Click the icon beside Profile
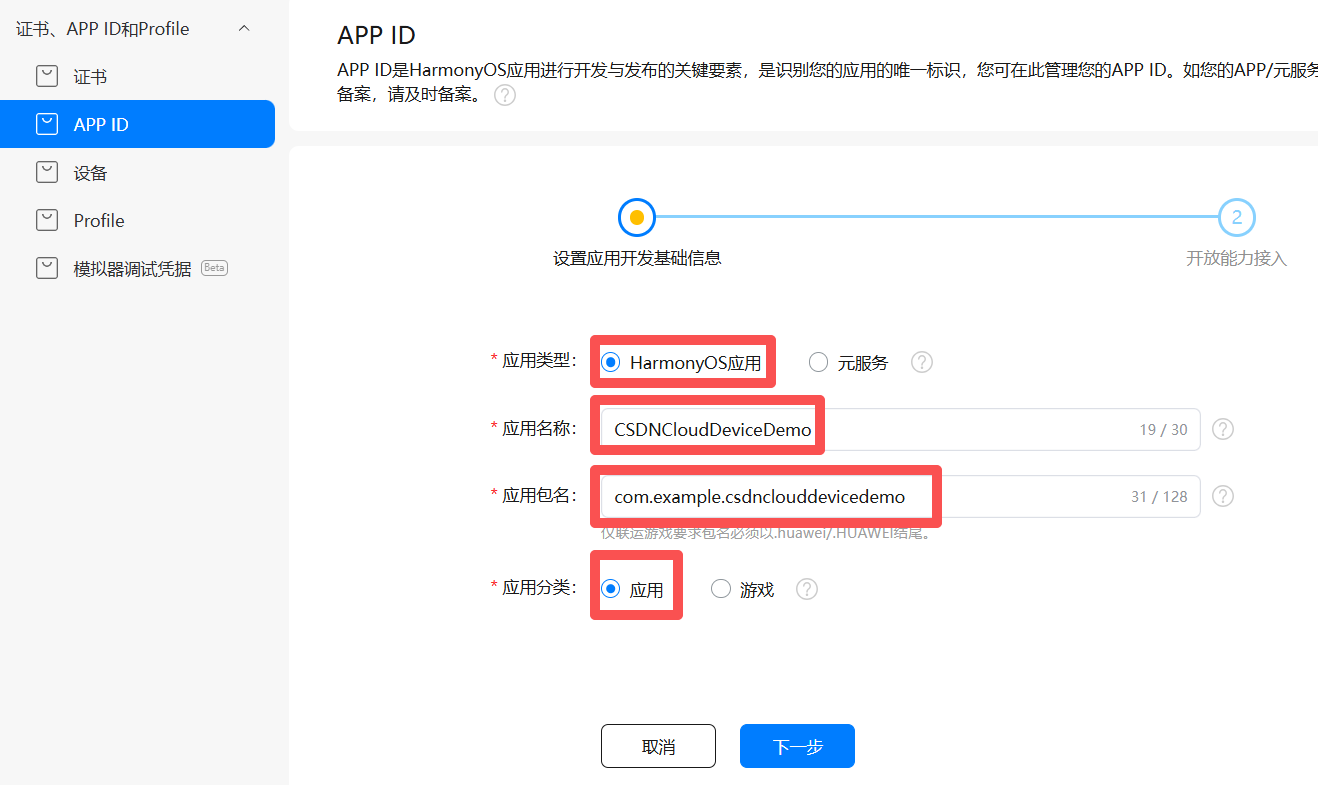The width and height of the screenshot is (1318, 785). [47, 220]
